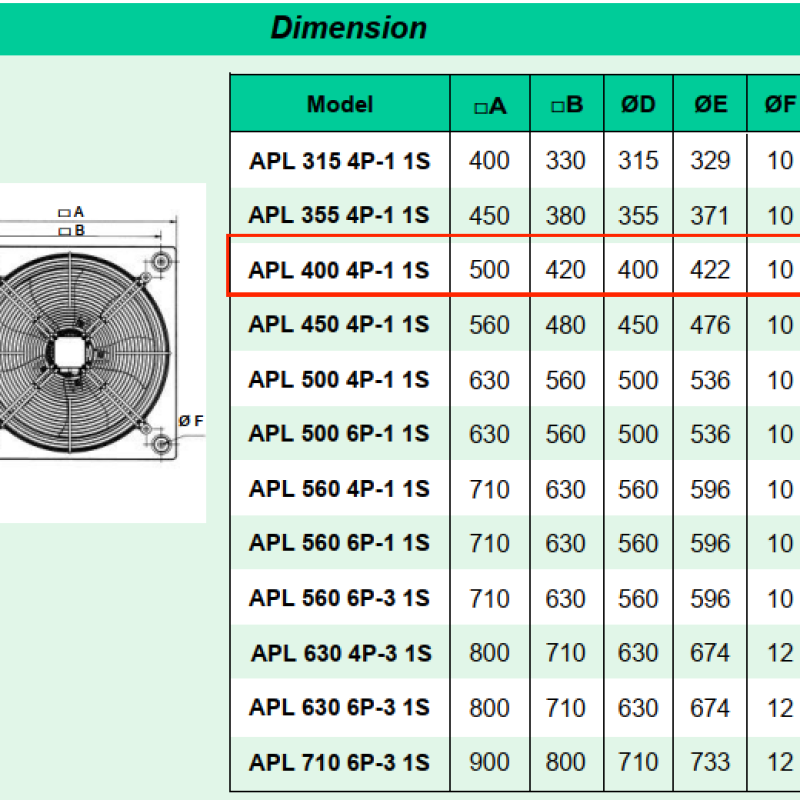The height and width of the screenshot is (800, 800).
Task: Select model name APL 355 4P-1 1S
Action: (339, 215)
